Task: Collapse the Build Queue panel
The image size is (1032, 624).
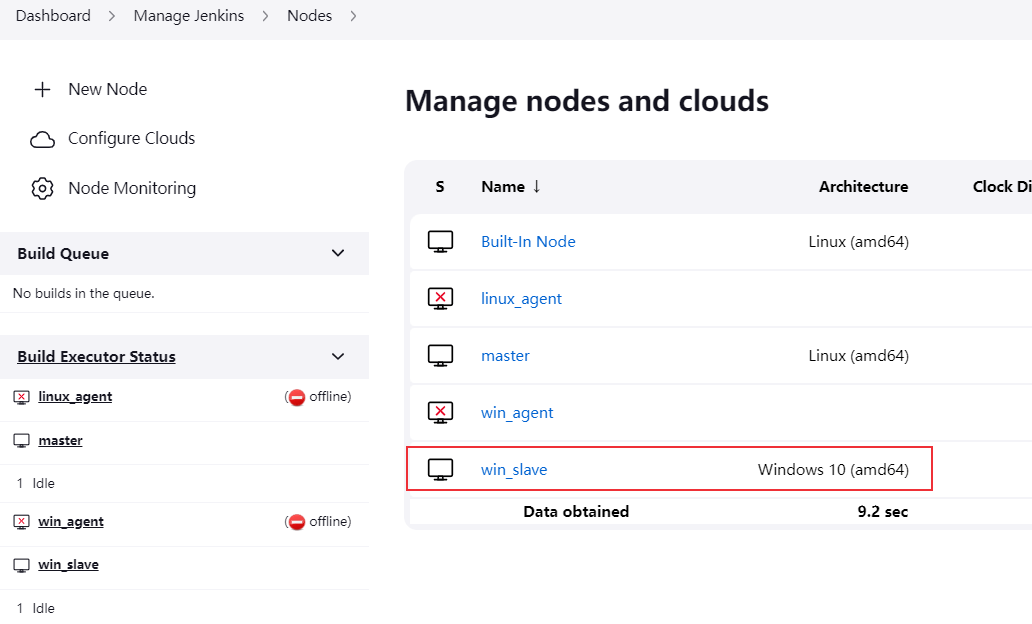Action: 338,253
